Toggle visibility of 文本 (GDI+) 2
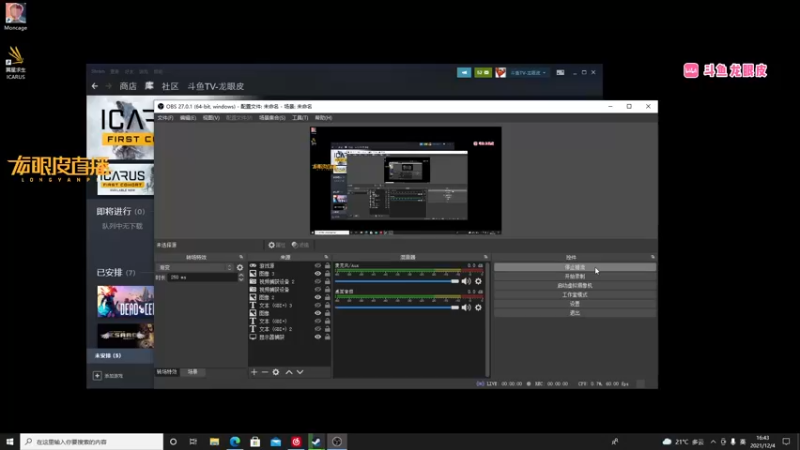 pyautogui.click(x=317, y=329)
